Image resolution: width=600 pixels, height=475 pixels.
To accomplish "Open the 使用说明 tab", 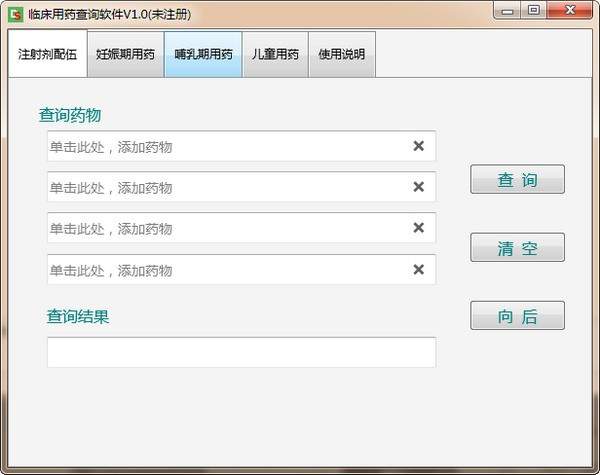I will tap(342, 54).
